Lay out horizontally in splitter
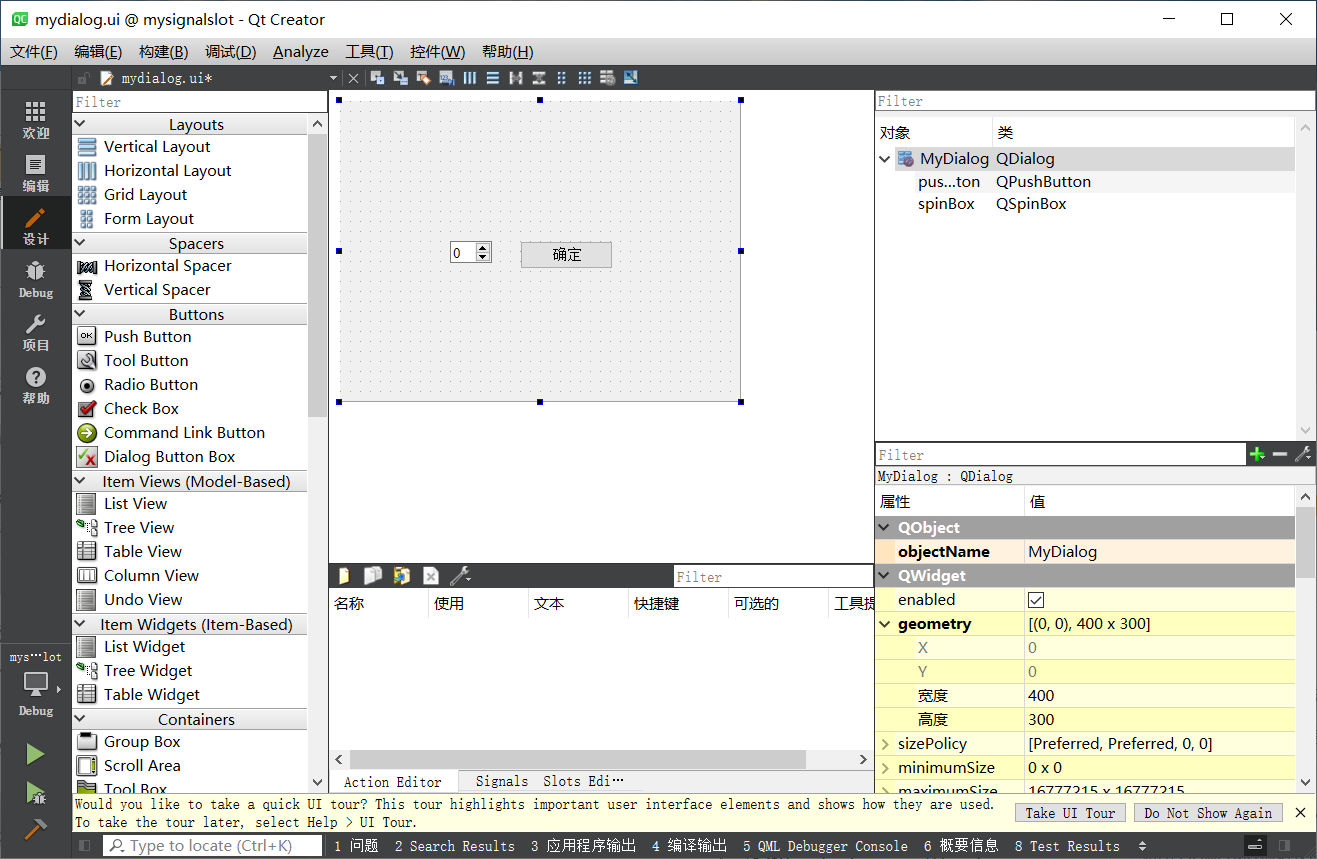This screenshot has height=859, width=1317. (x=516, y=78)
